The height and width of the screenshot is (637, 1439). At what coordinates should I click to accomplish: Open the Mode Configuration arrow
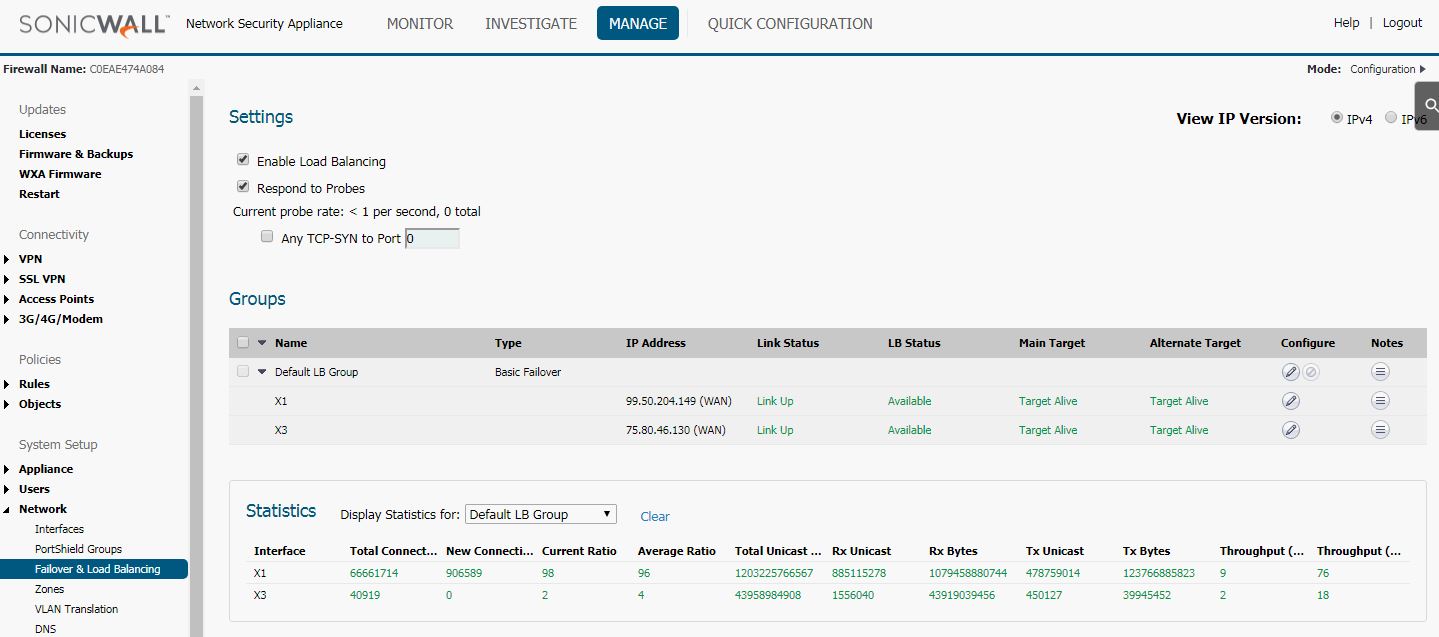[1423, 69]
